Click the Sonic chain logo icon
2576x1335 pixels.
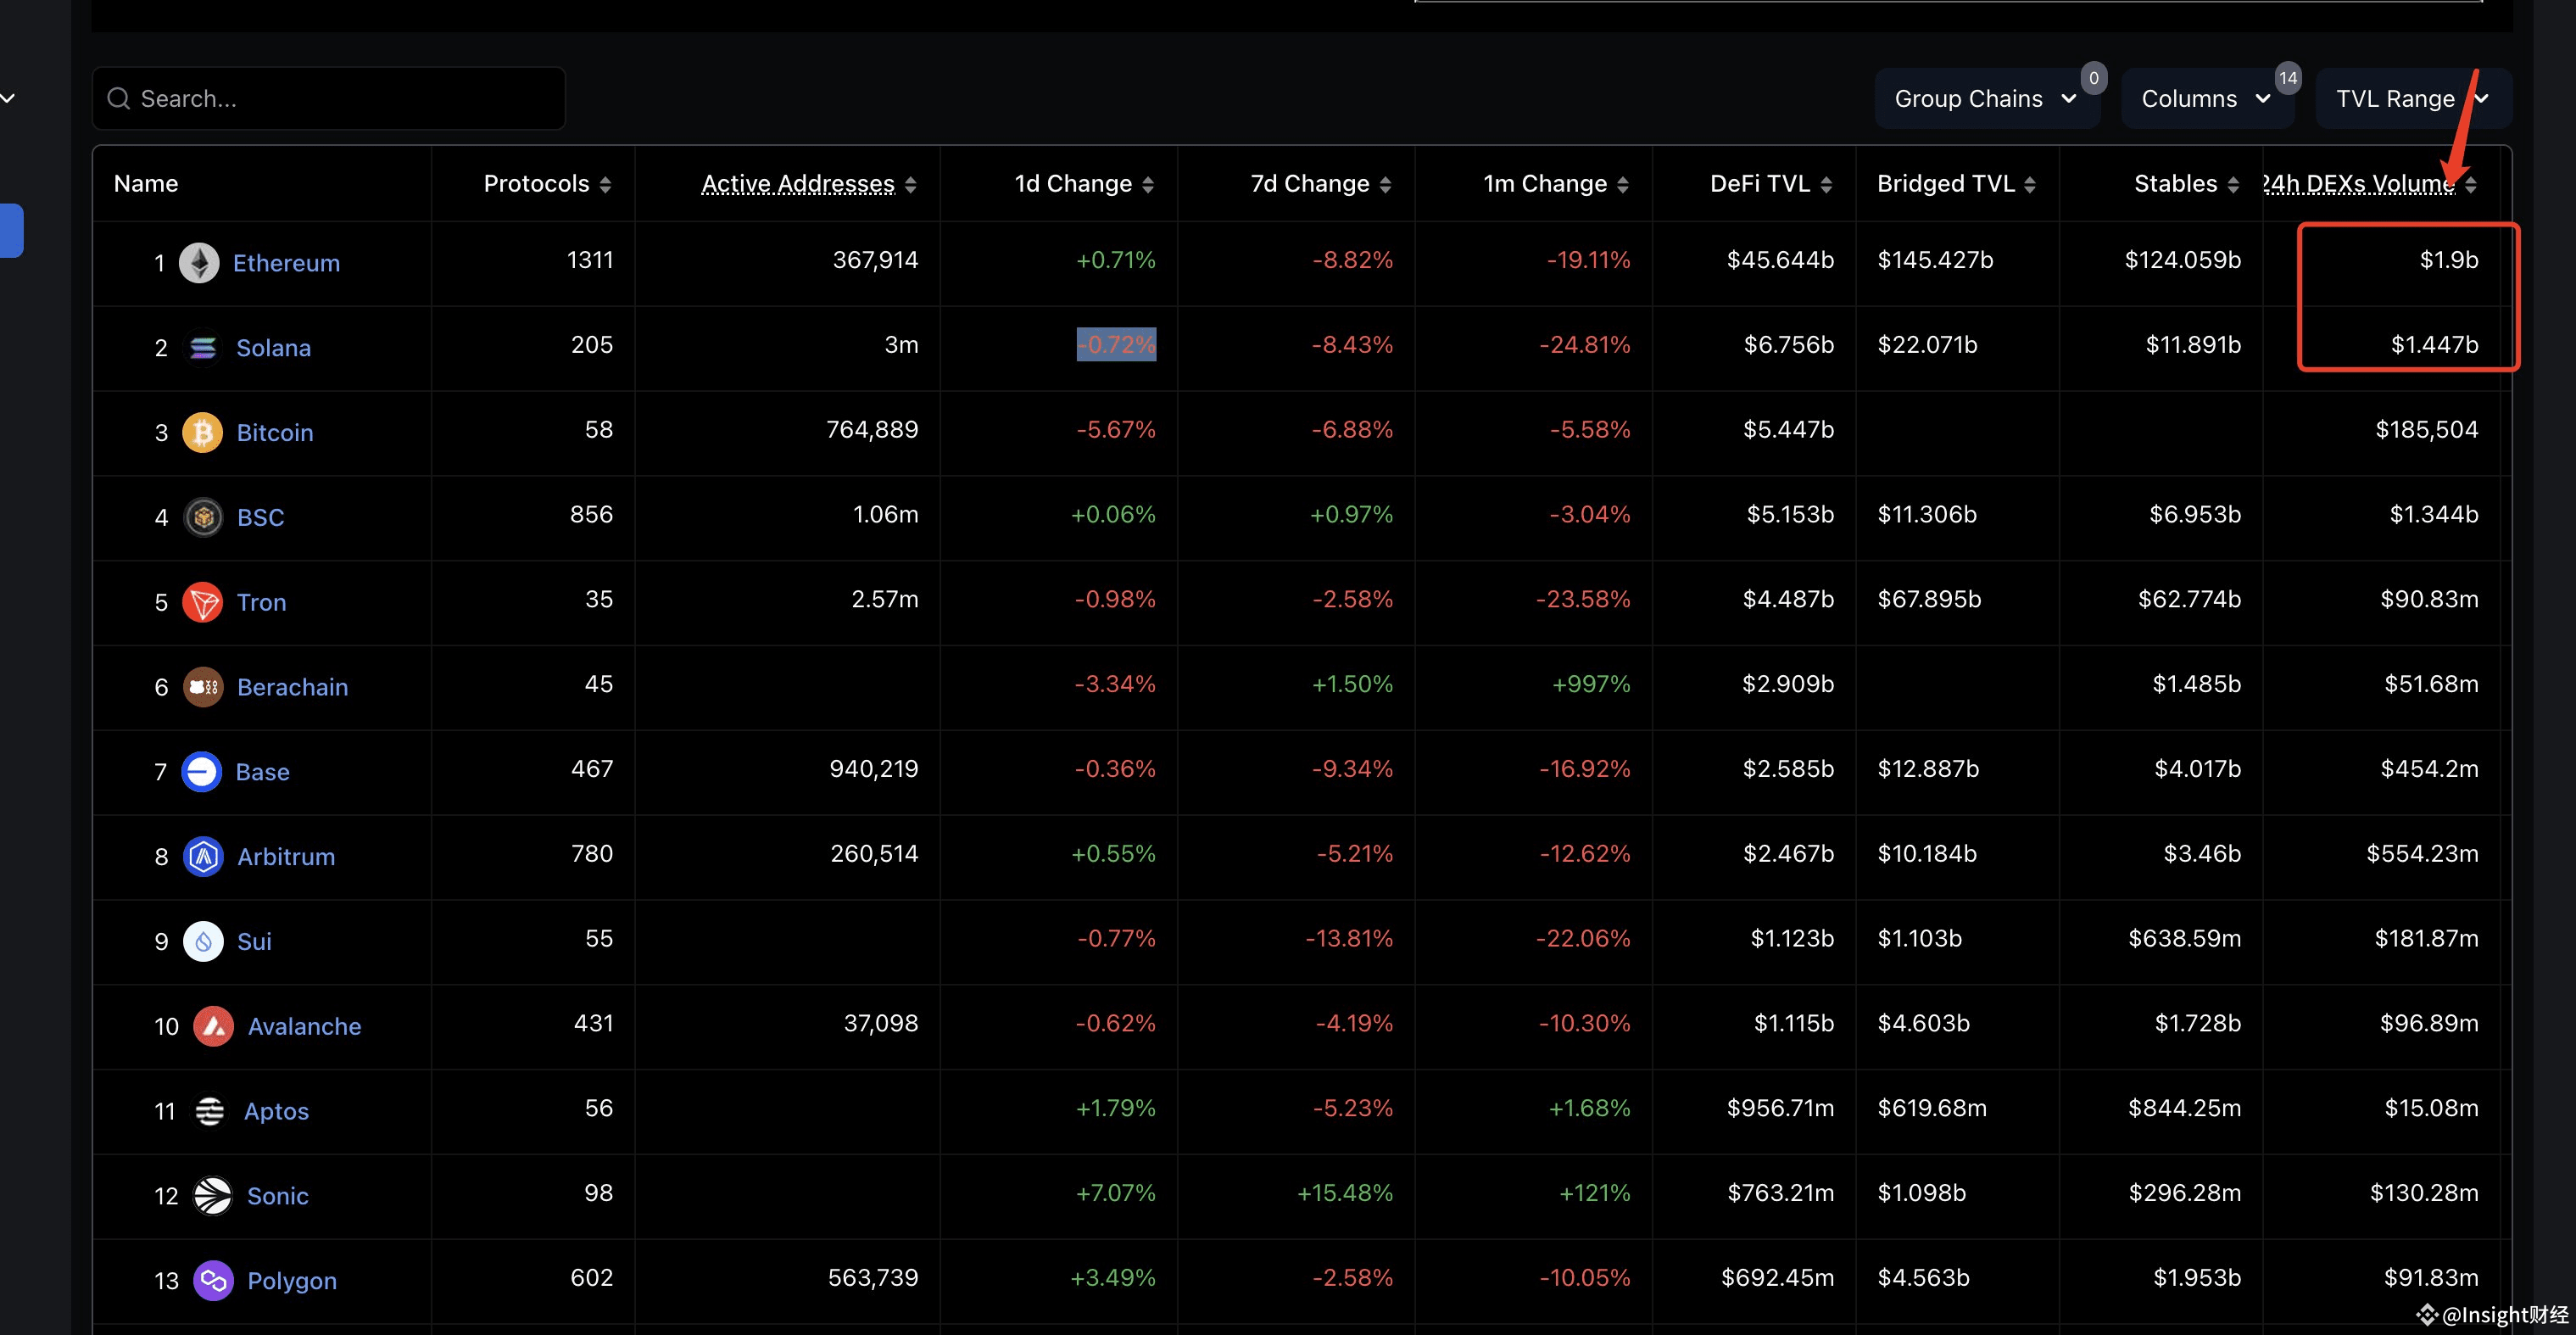[213, 1196]
